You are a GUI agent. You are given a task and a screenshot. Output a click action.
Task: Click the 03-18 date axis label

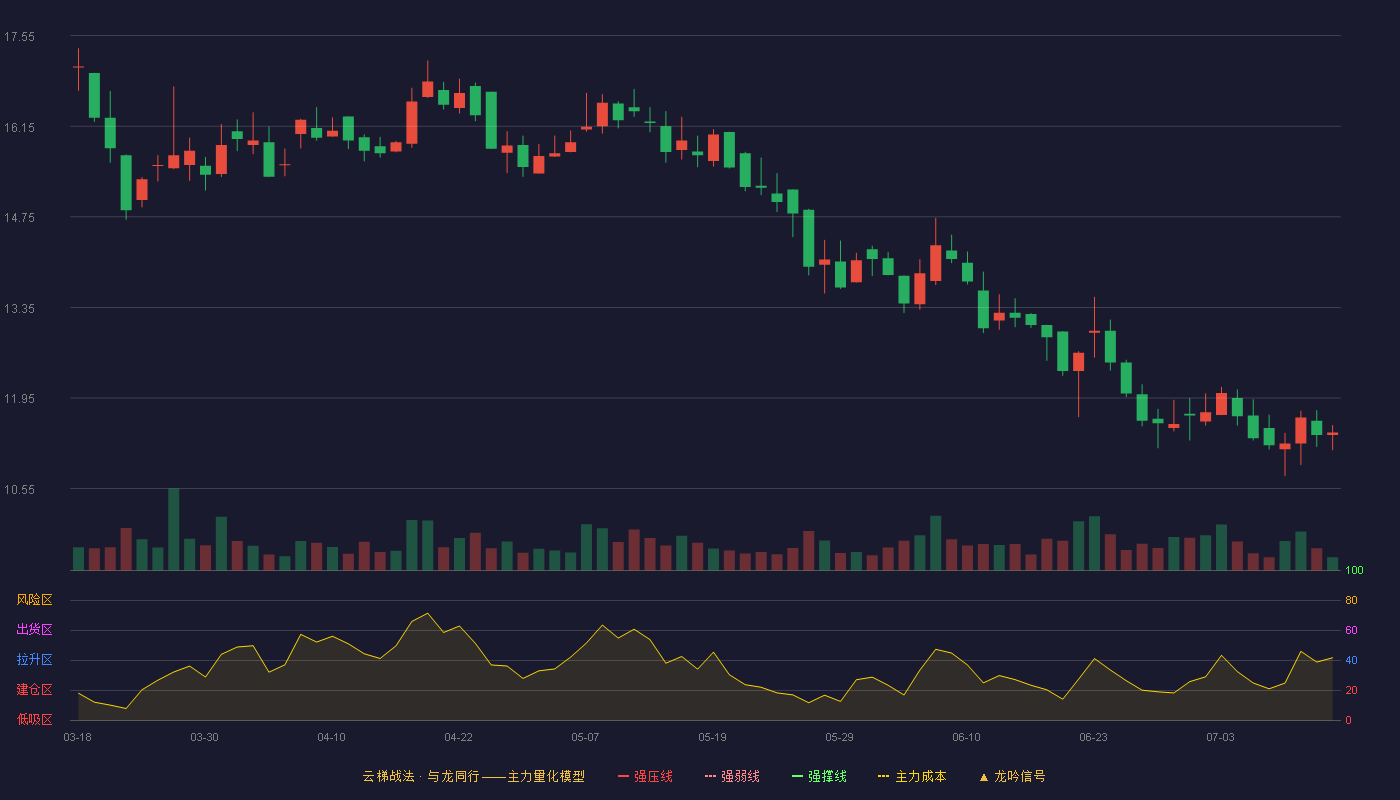(77, 737)
